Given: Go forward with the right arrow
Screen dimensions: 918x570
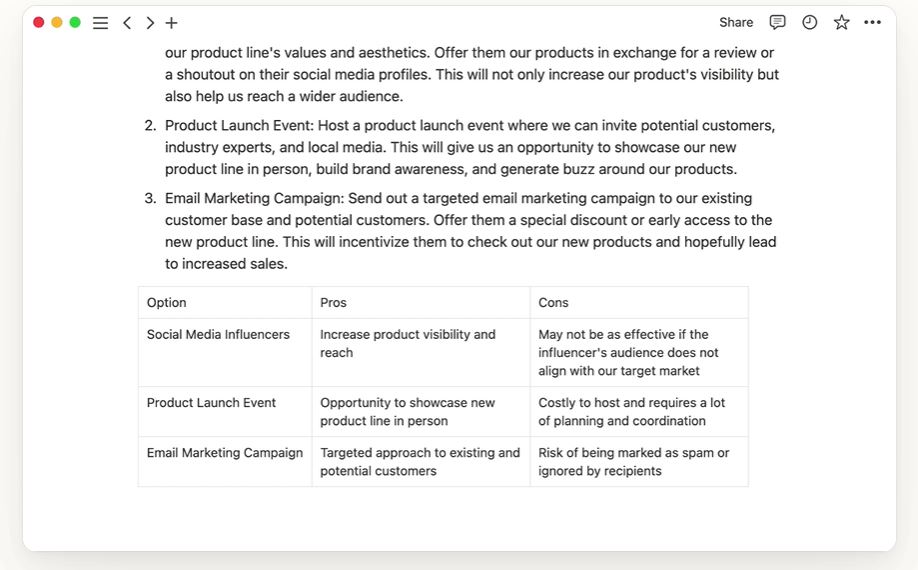Looking at the screenshot, I should pos(150,23).
